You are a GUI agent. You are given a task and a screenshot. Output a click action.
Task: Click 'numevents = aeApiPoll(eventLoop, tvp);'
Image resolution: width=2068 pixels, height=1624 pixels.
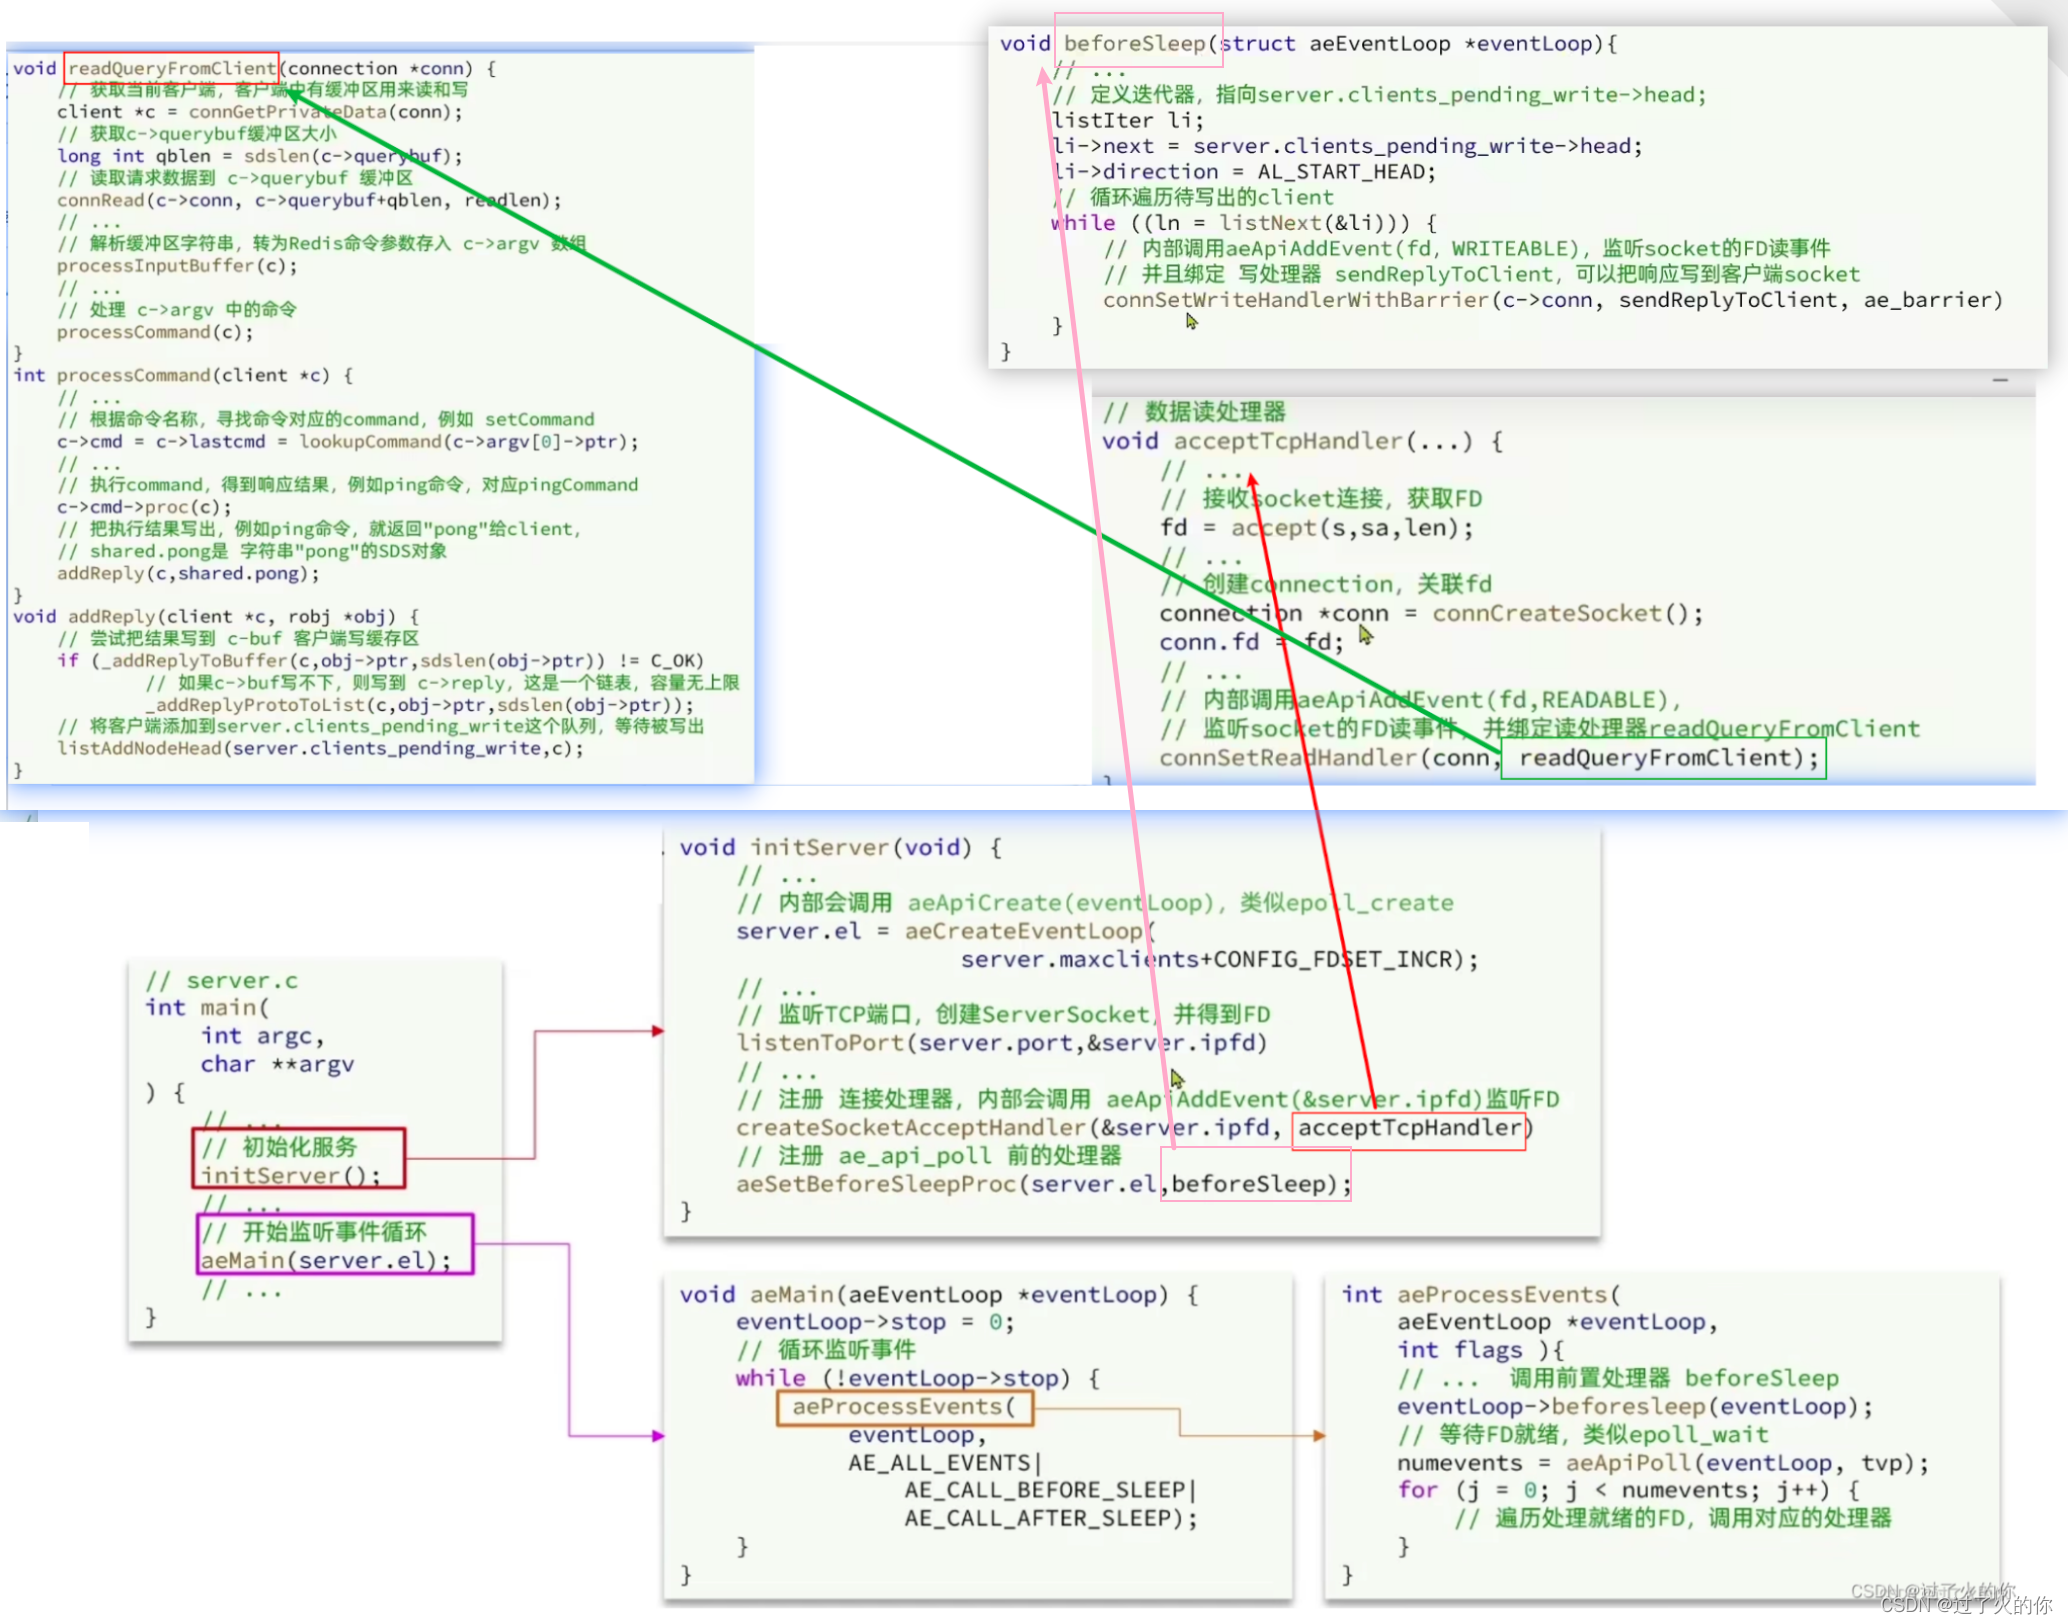coord(1663,1463)
